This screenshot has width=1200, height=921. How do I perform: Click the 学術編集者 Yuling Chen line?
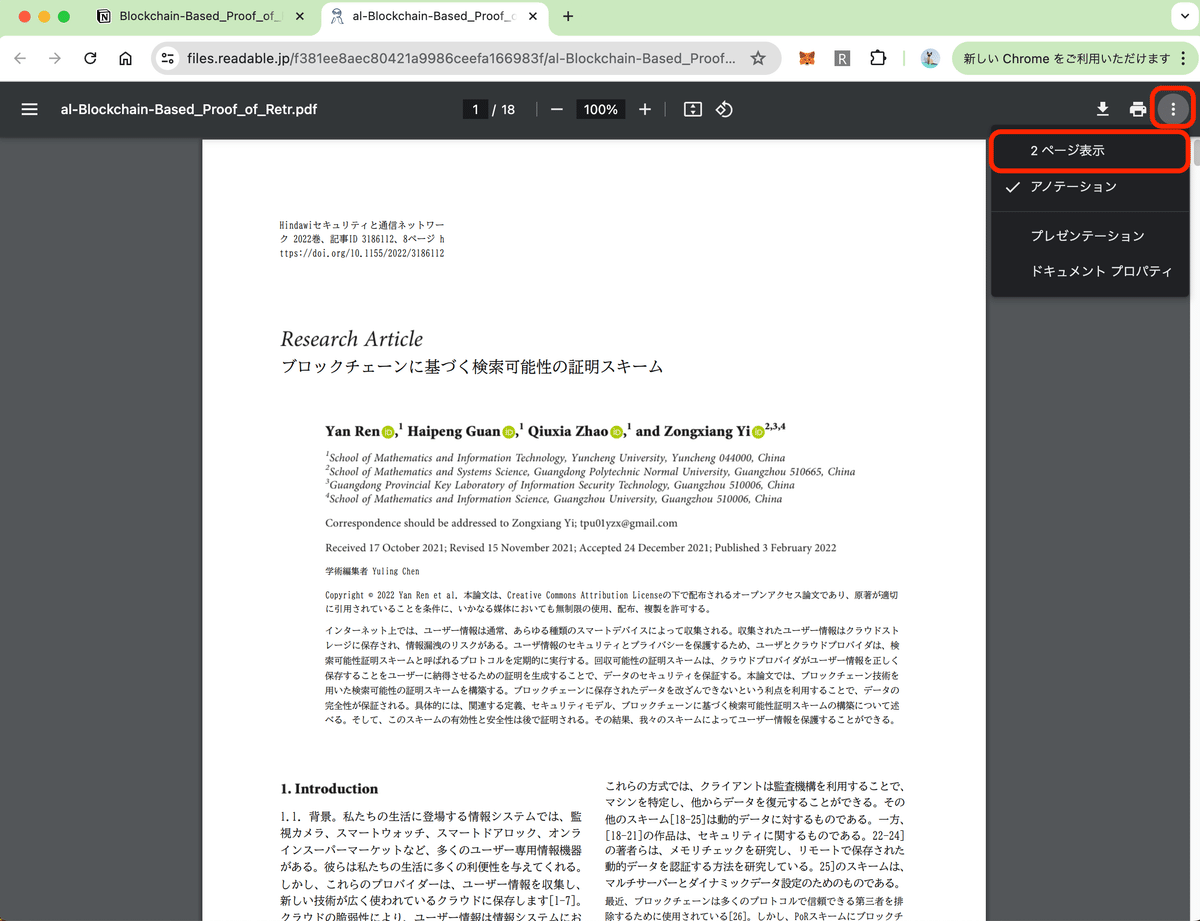click(372, 571)
